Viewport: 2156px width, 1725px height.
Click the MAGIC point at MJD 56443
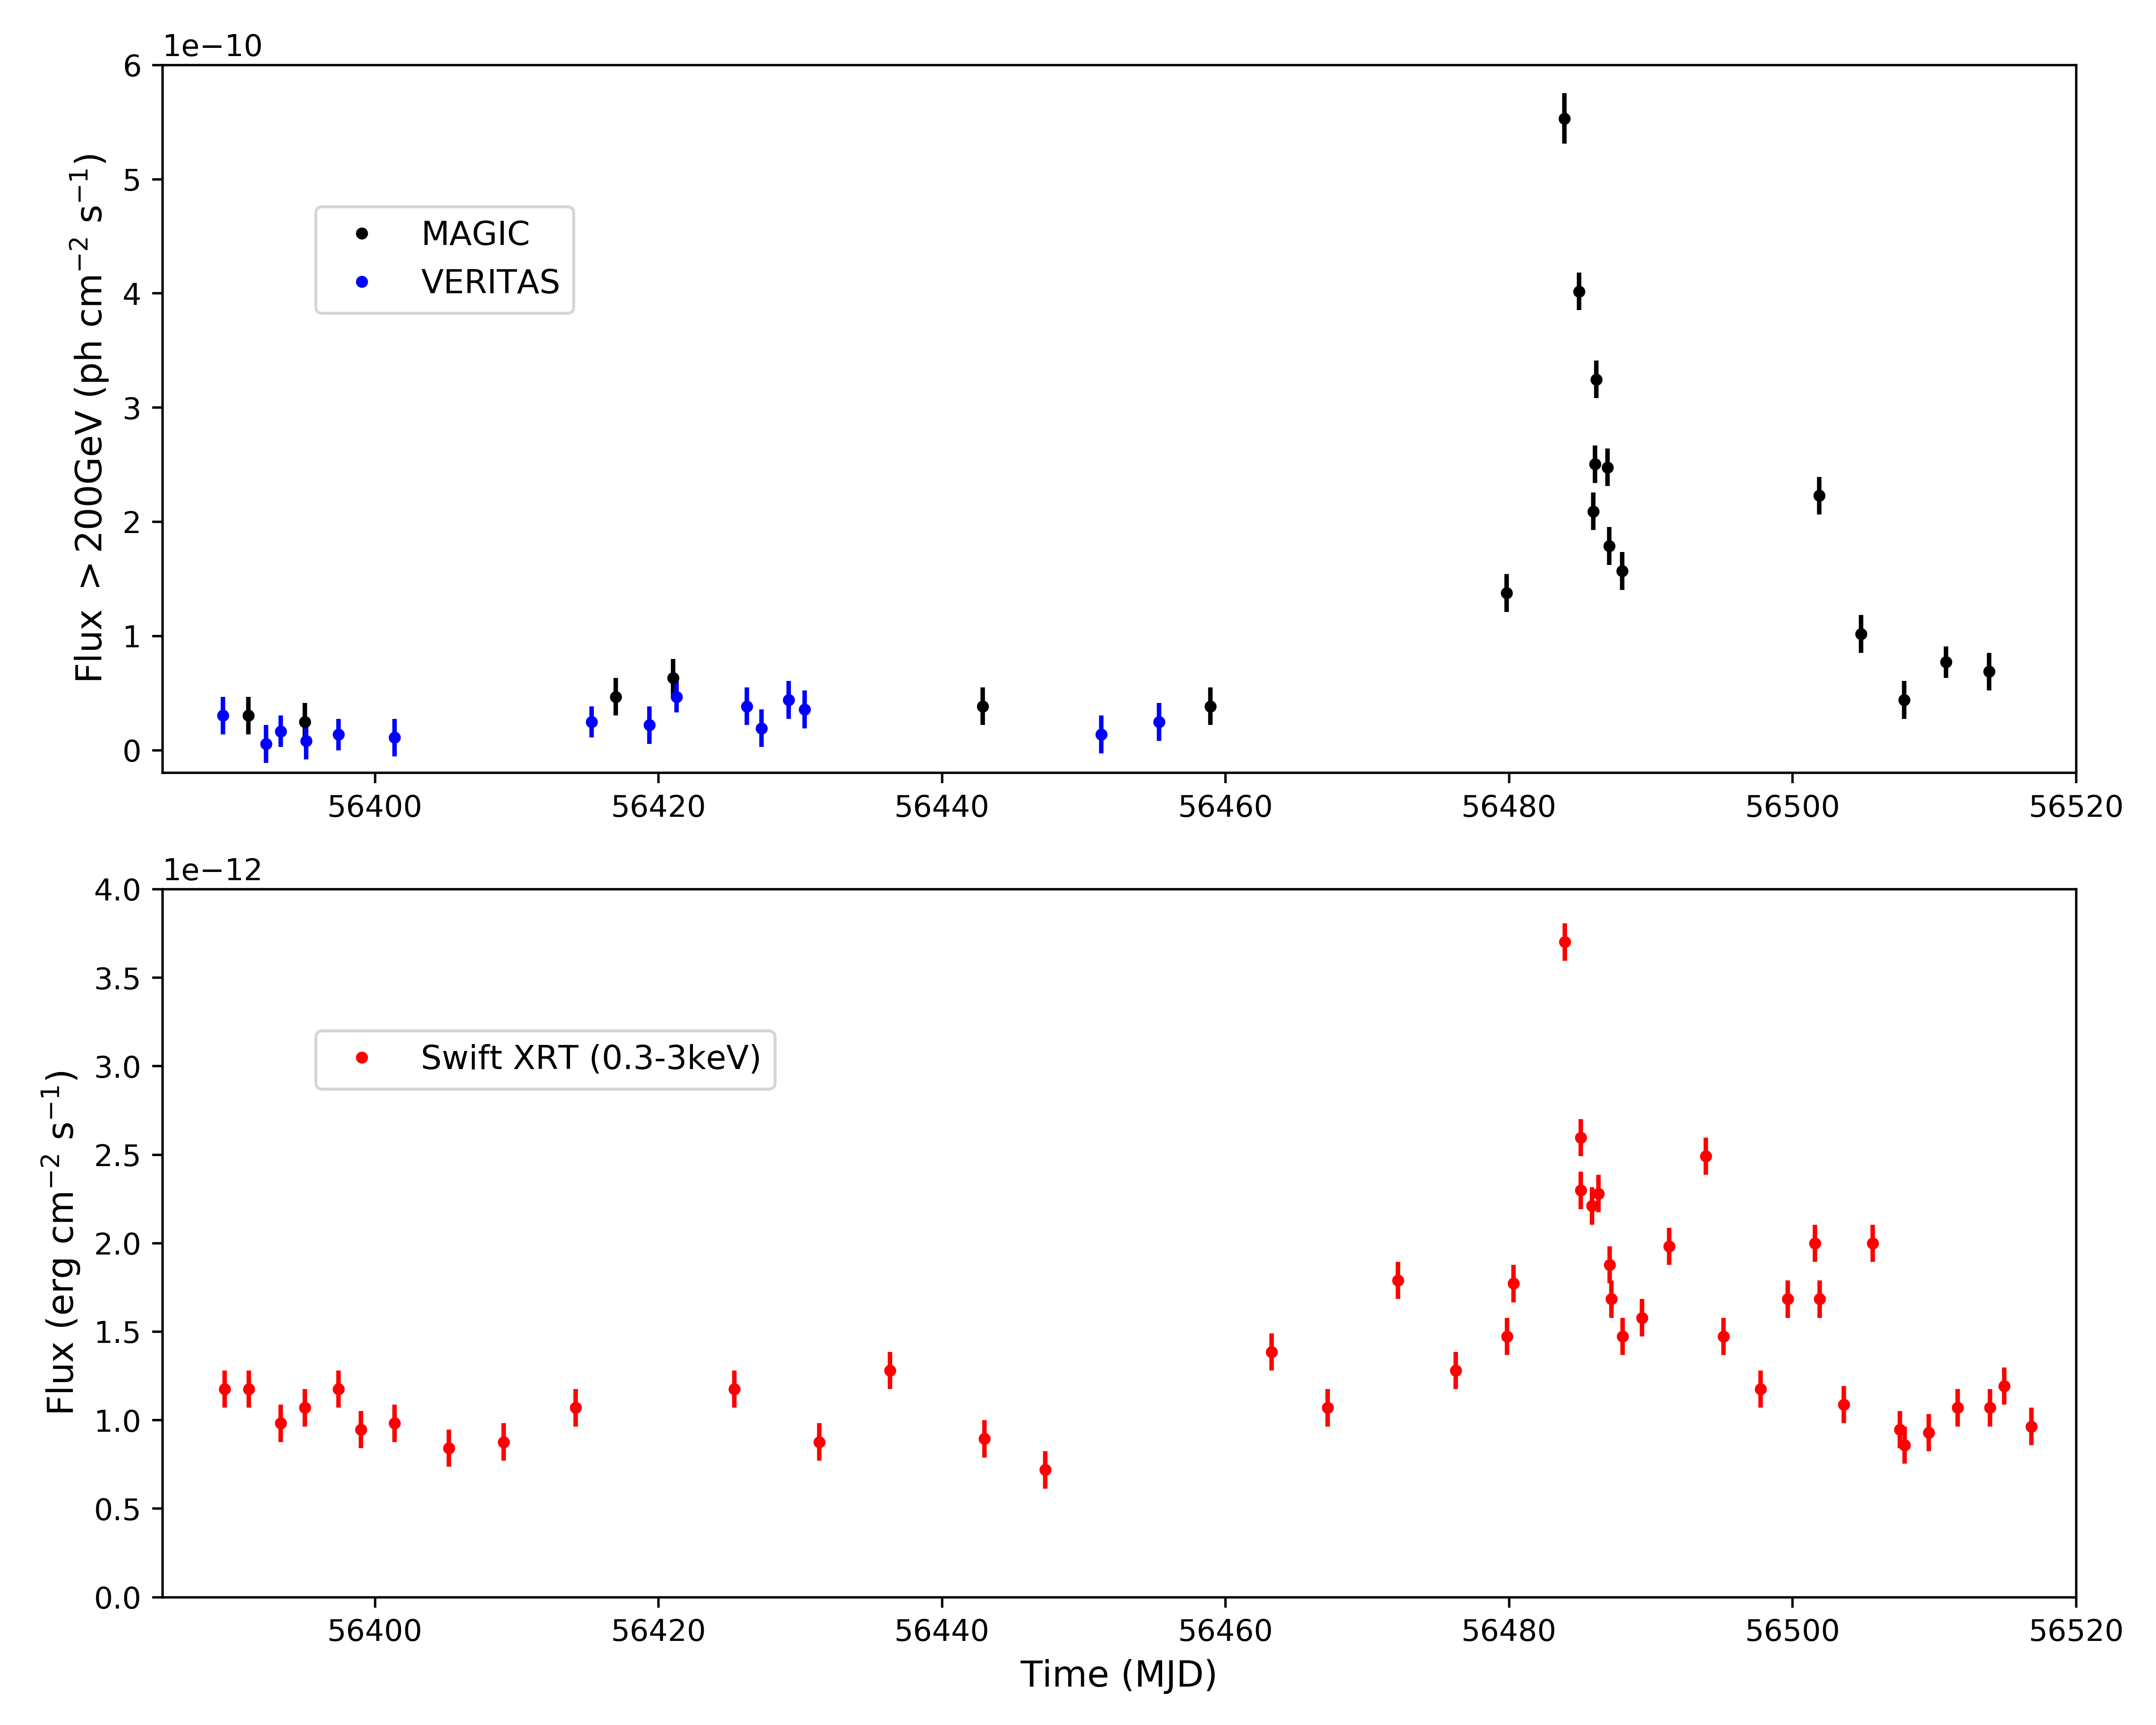983,706
